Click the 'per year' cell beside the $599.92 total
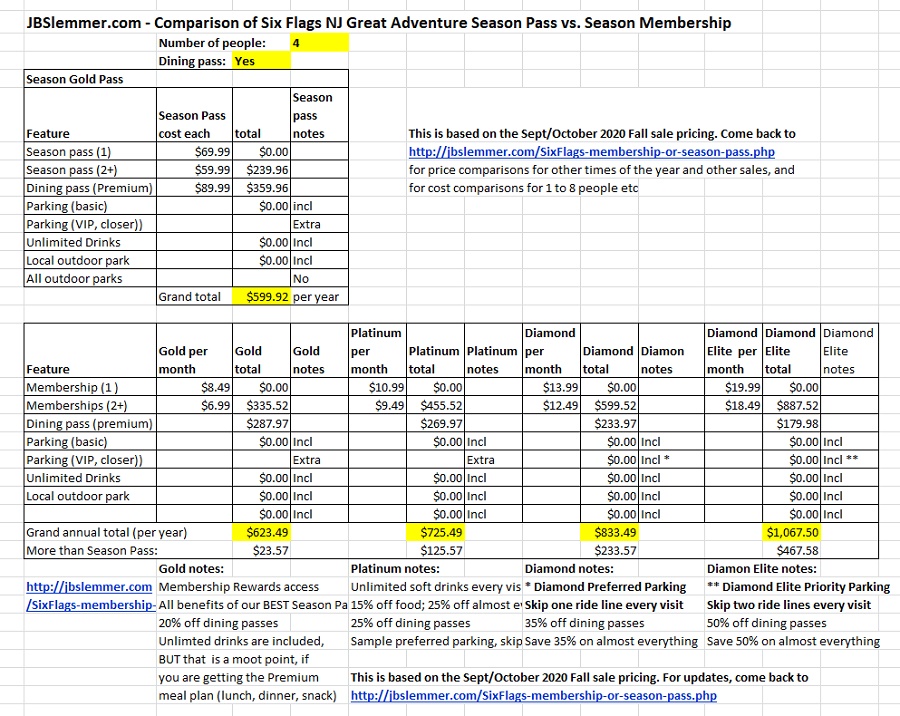Viewport: 900px width, 716px height. click(319, 296)
